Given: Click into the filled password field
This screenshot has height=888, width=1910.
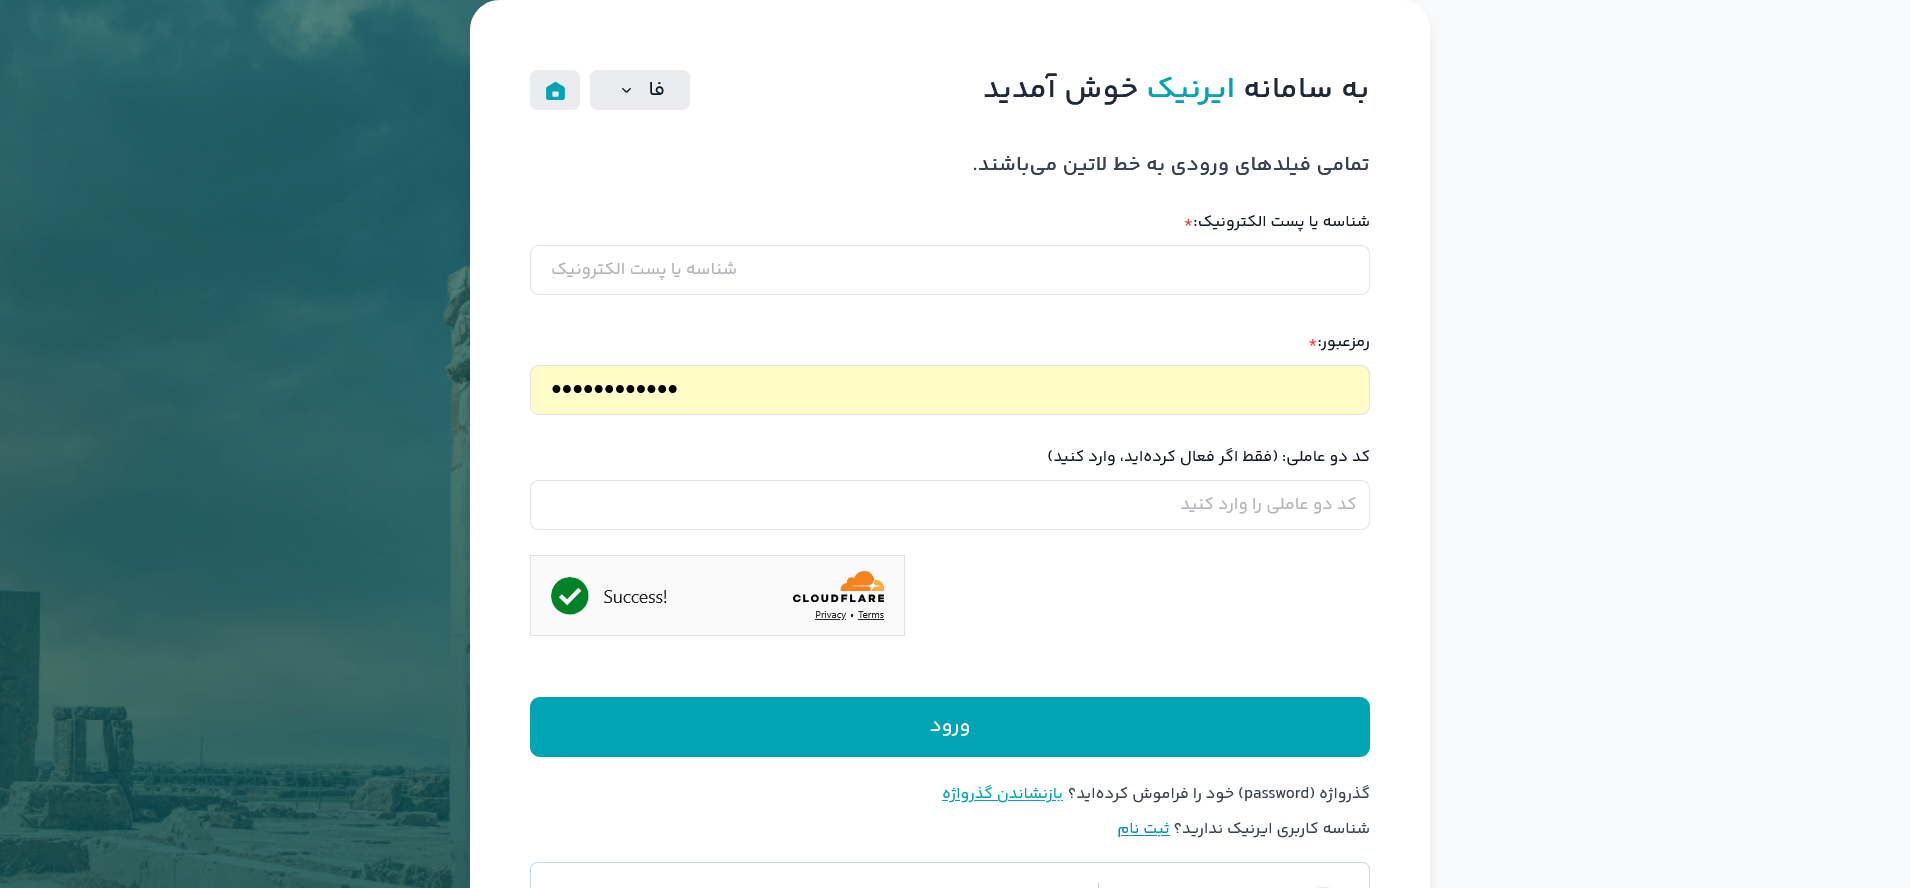Looking at the screenshot, I should click(x=949, y=390).
